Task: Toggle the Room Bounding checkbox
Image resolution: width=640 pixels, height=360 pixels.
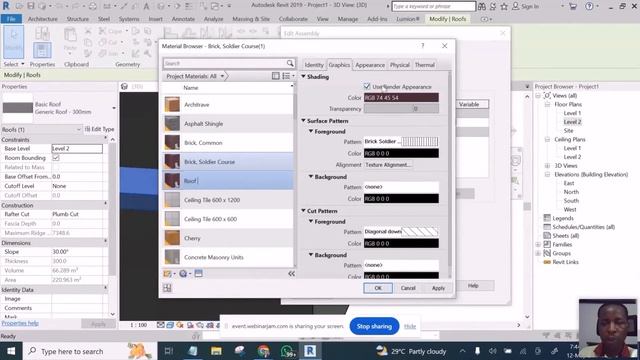Action: click(56, 158)
